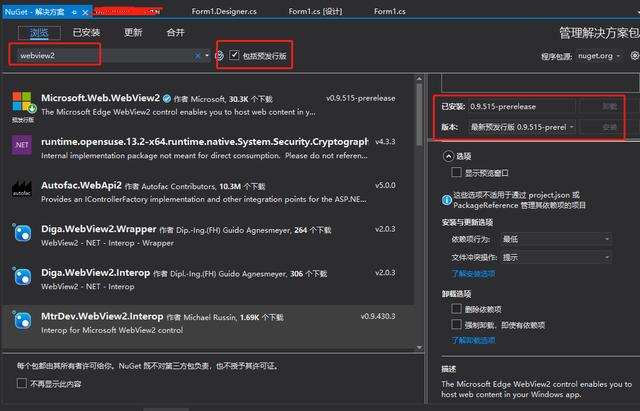640x411 pixels.
Task: Click the v5.0.0 version label
Action: click(385, 185)
